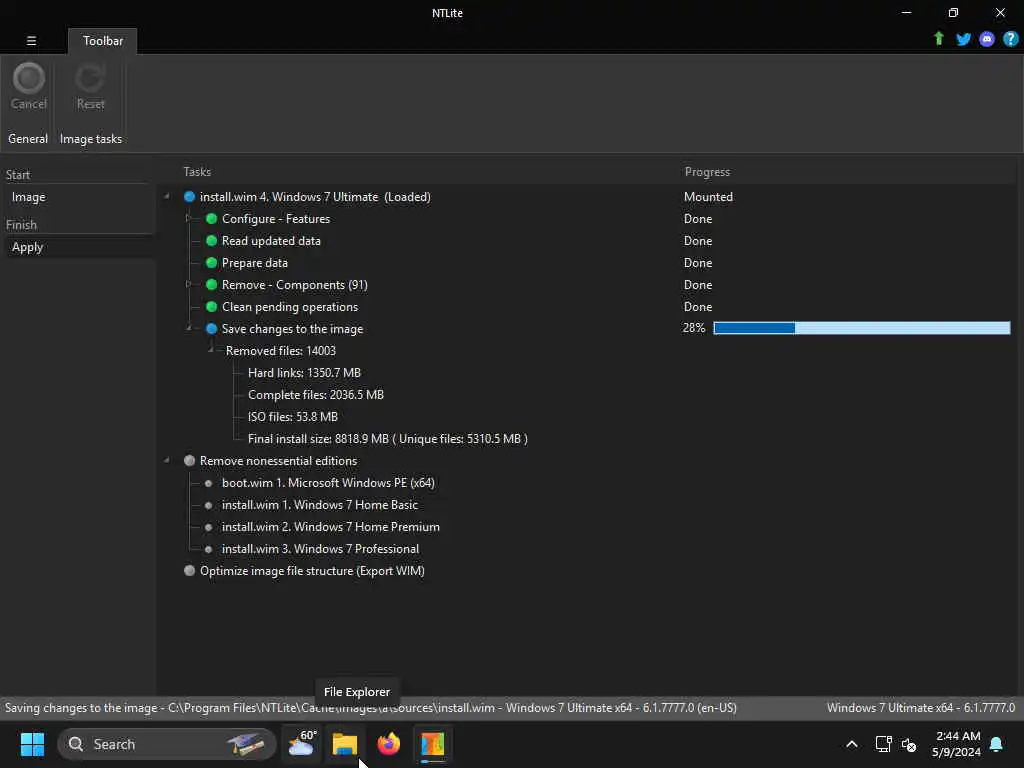Click blue dot beside Save changes to image
Screen dimensions: 1024x768
tap(212, 328)
